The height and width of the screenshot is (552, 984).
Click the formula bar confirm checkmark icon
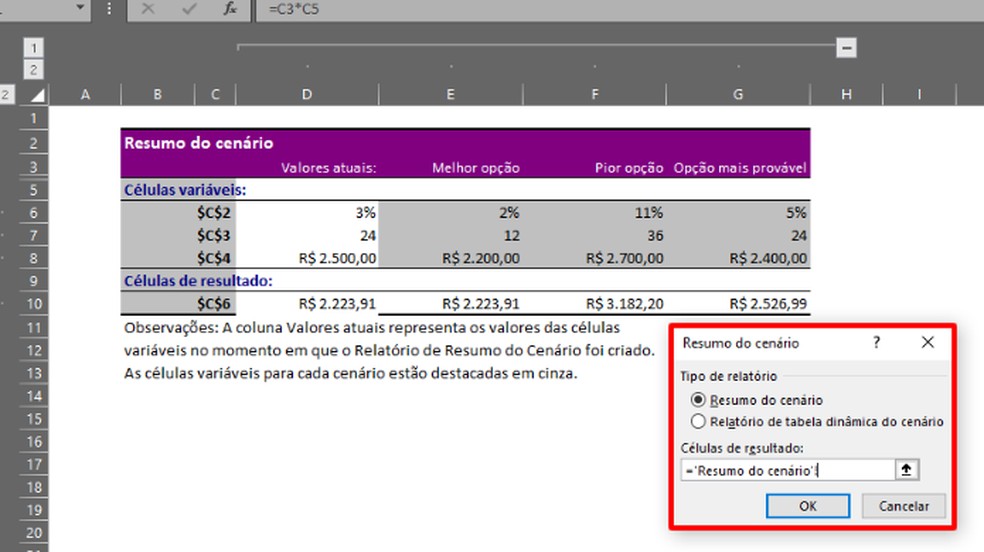(188, 9)
